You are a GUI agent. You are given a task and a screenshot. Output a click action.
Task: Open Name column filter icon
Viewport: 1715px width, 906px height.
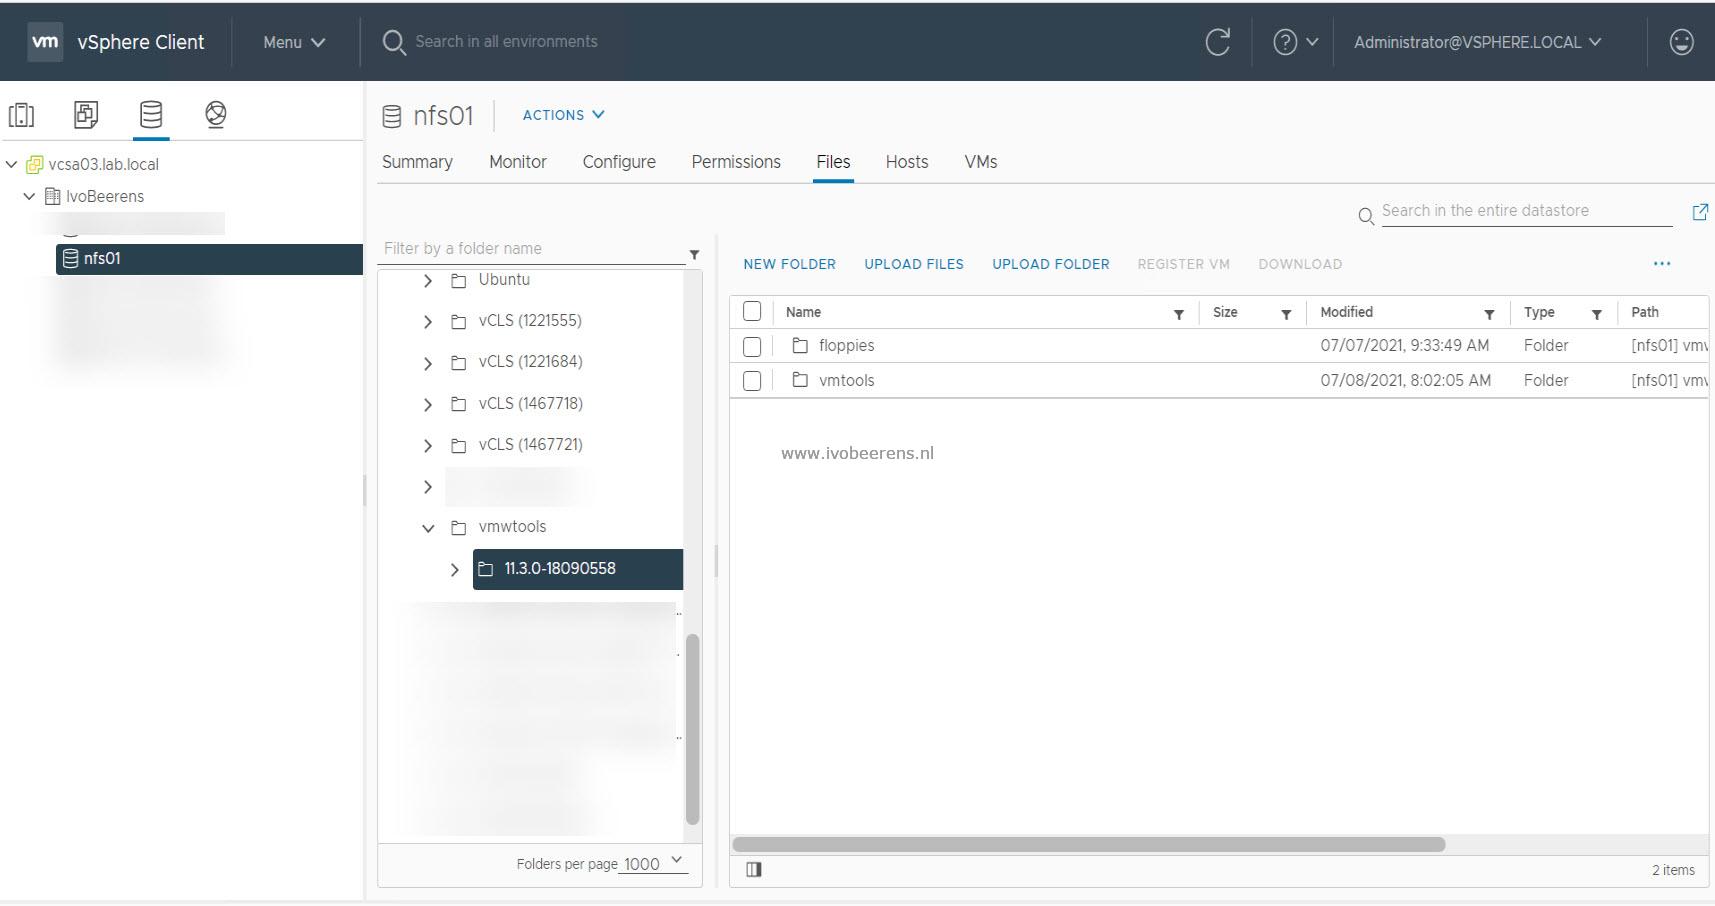1178,314
